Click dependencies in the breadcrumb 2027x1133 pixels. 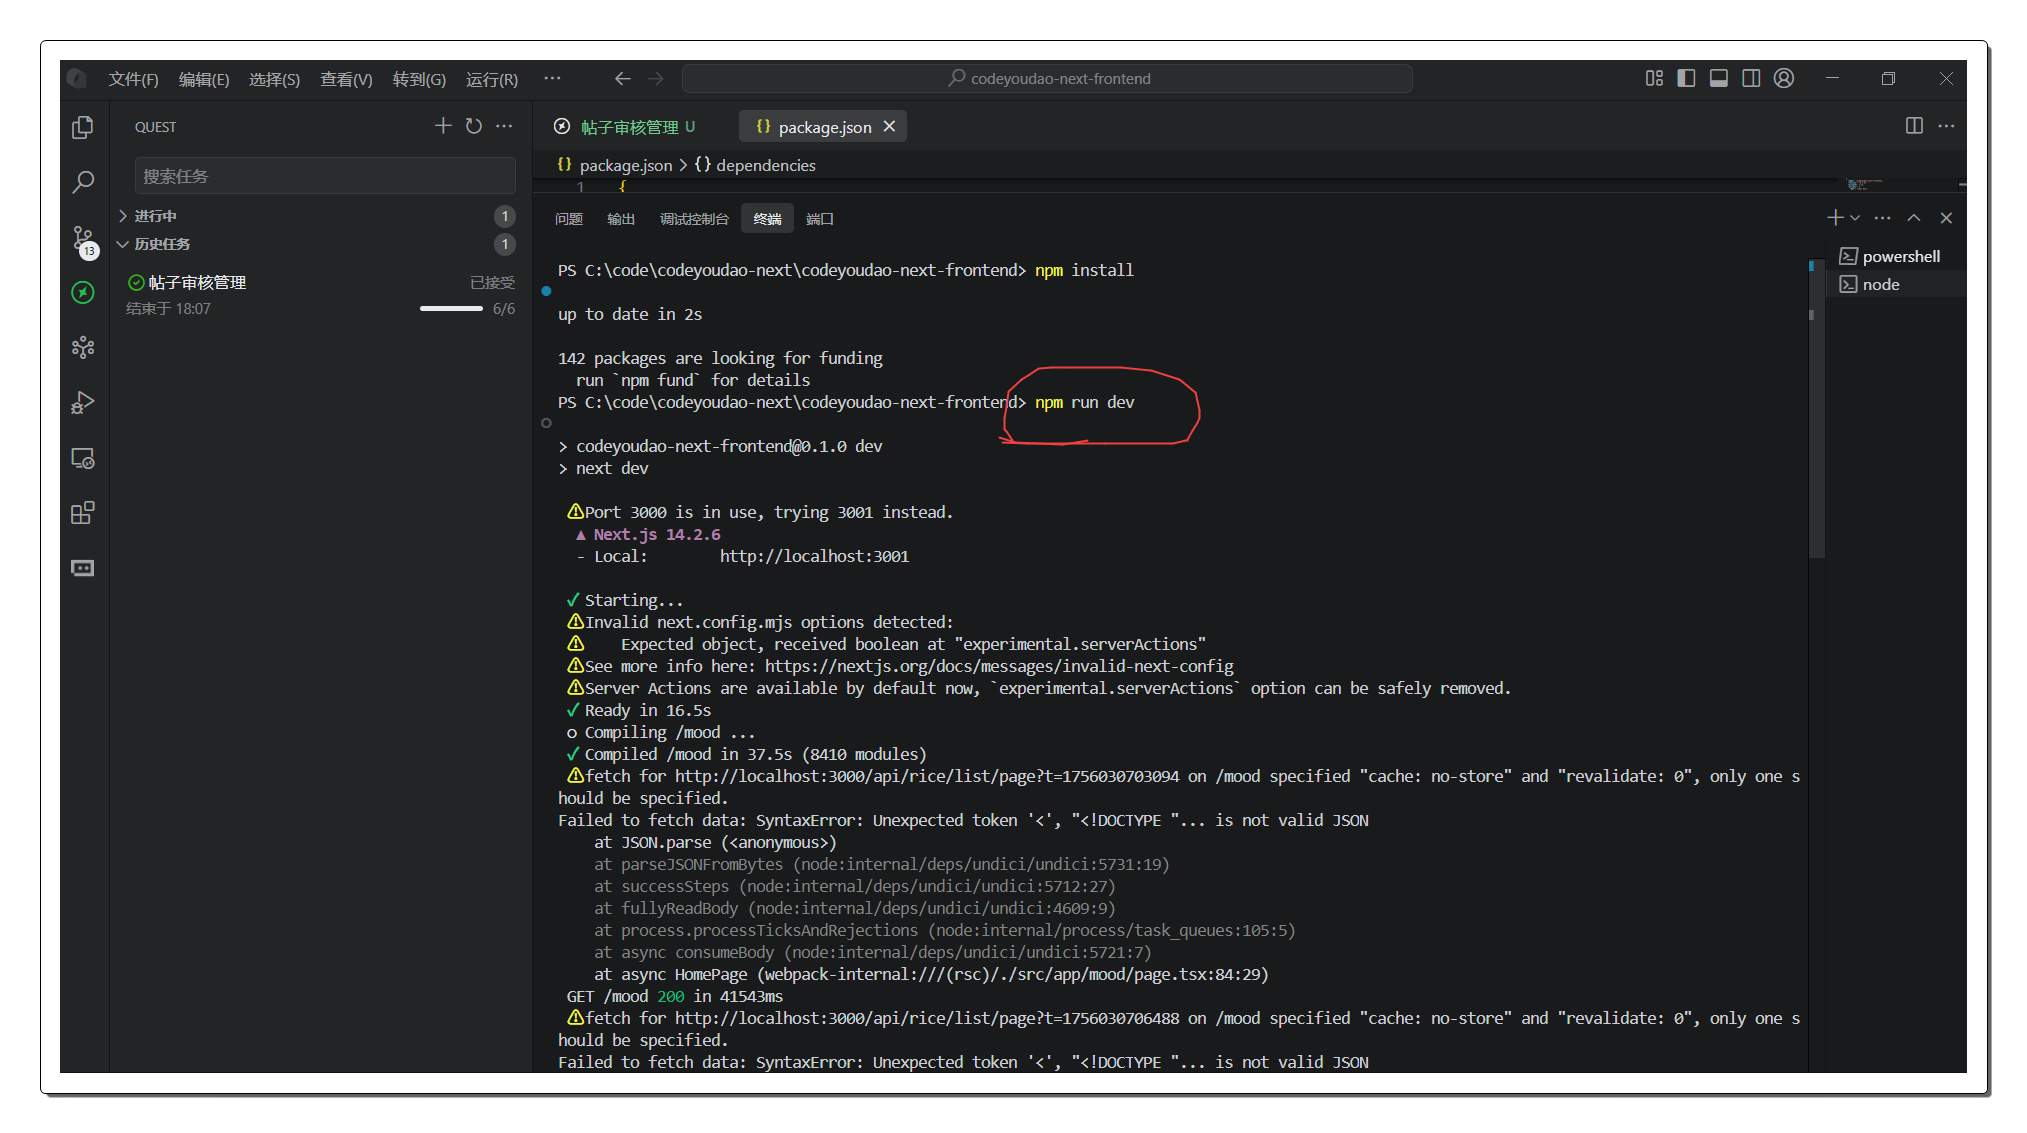tap(765, 165)
